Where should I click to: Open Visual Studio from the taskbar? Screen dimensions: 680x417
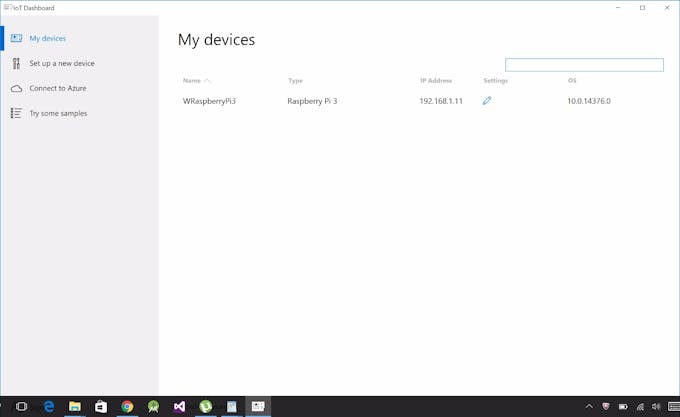pos(179,406)
